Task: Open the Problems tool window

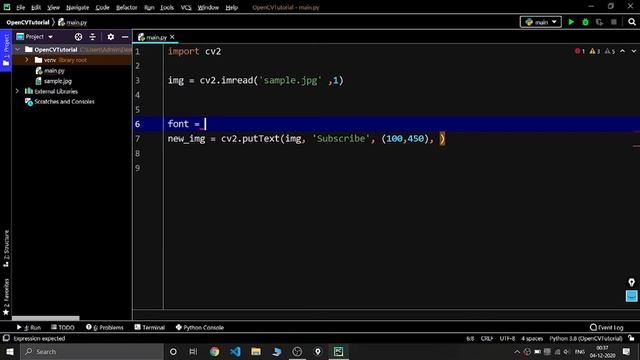Action: pyautogui.click(x=105, y=327)
